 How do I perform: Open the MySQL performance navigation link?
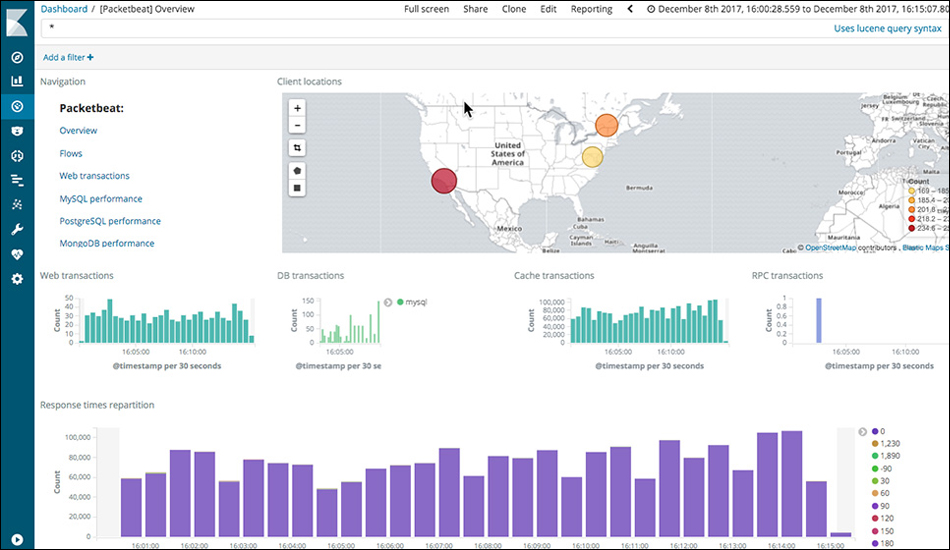click(101, 199)
